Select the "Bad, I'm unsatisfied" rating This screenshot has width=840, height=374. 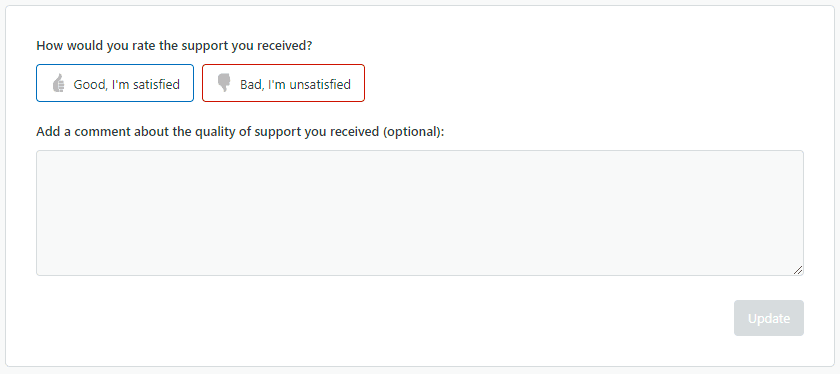[283, 83]
